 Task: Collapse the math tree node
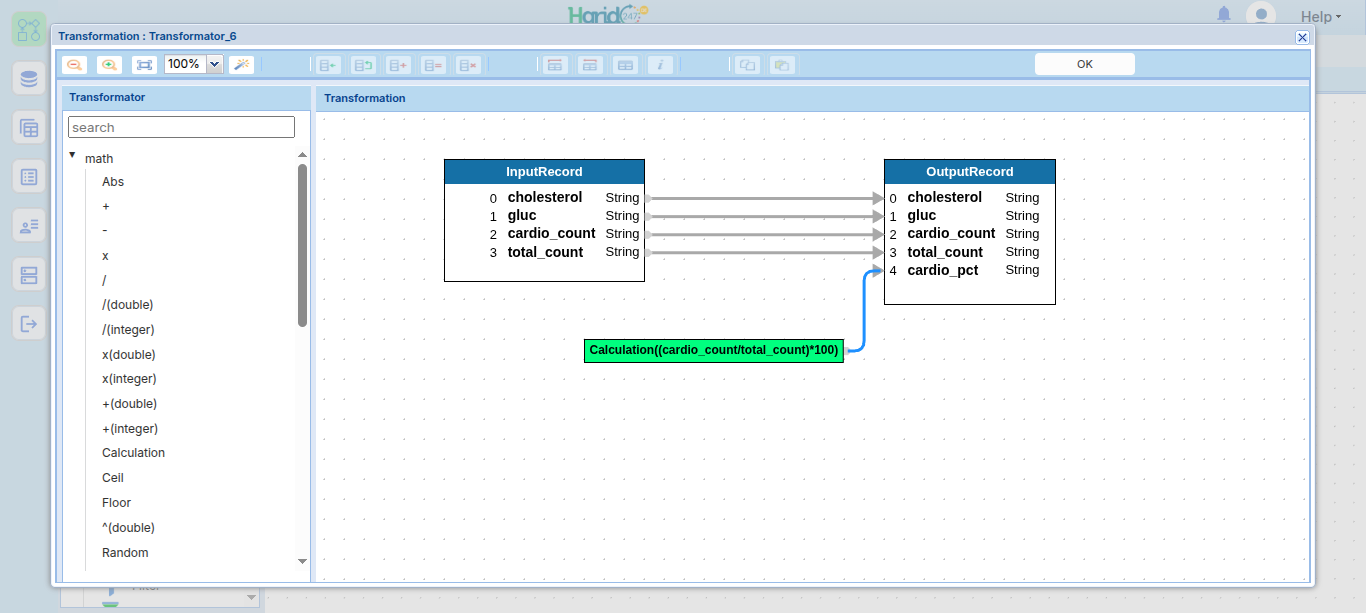(73, 155)
